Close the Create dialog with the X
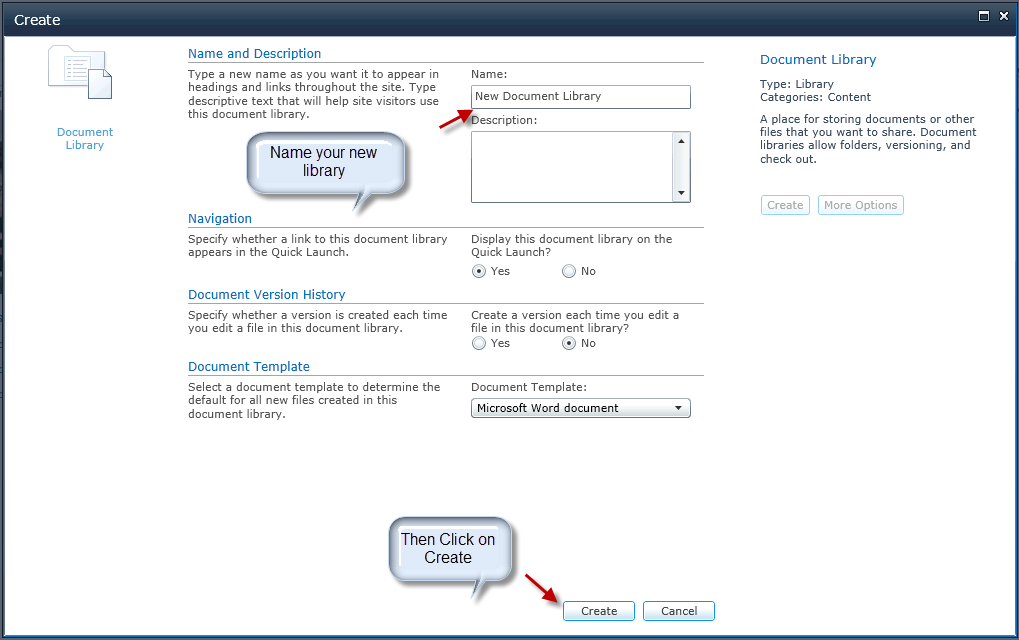The height and width of the screenshot is (640, 1019). tap(1003, 16)
